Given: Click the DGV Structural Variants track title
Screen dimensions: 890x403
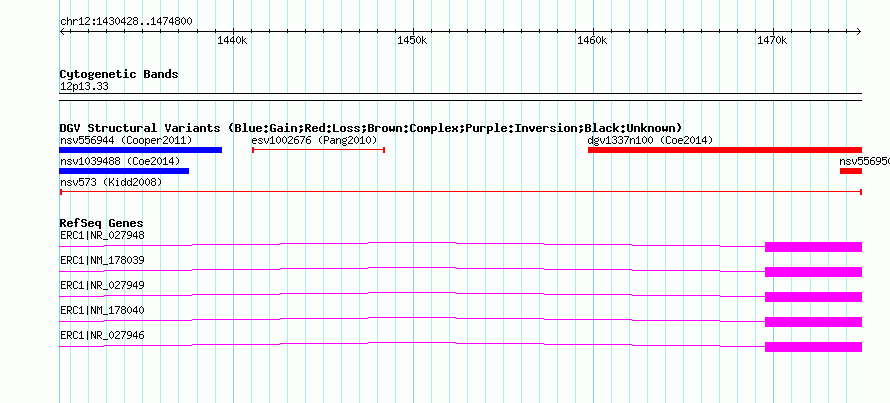Looking at the screenshot, I should [x=371, y=128].
